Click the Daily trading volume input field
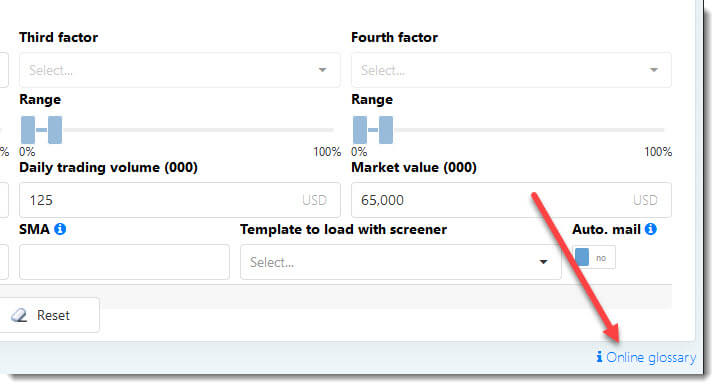 [x=179, y=200]
